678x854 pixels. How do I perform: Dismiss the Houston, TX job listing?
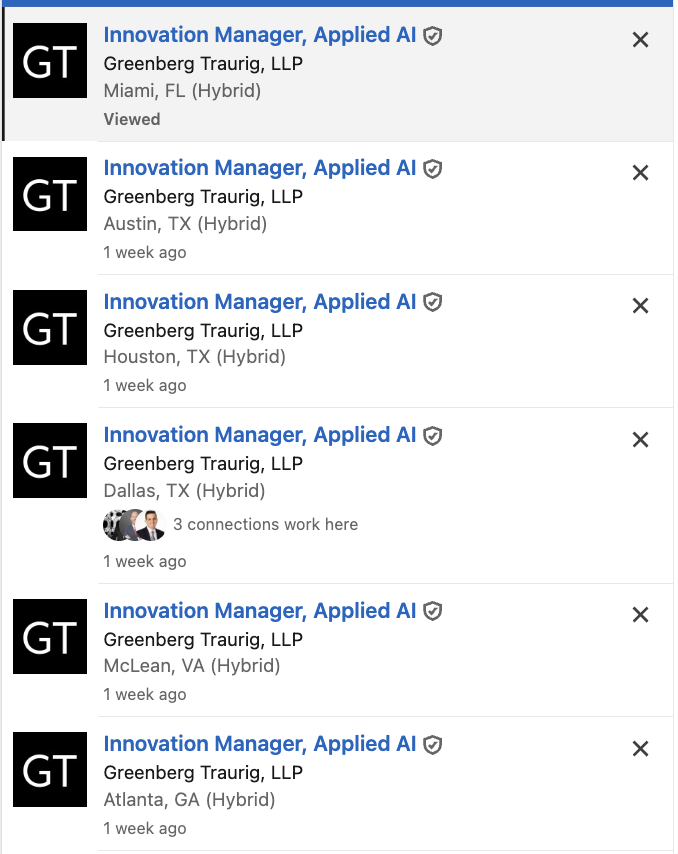tap(640, 305)
